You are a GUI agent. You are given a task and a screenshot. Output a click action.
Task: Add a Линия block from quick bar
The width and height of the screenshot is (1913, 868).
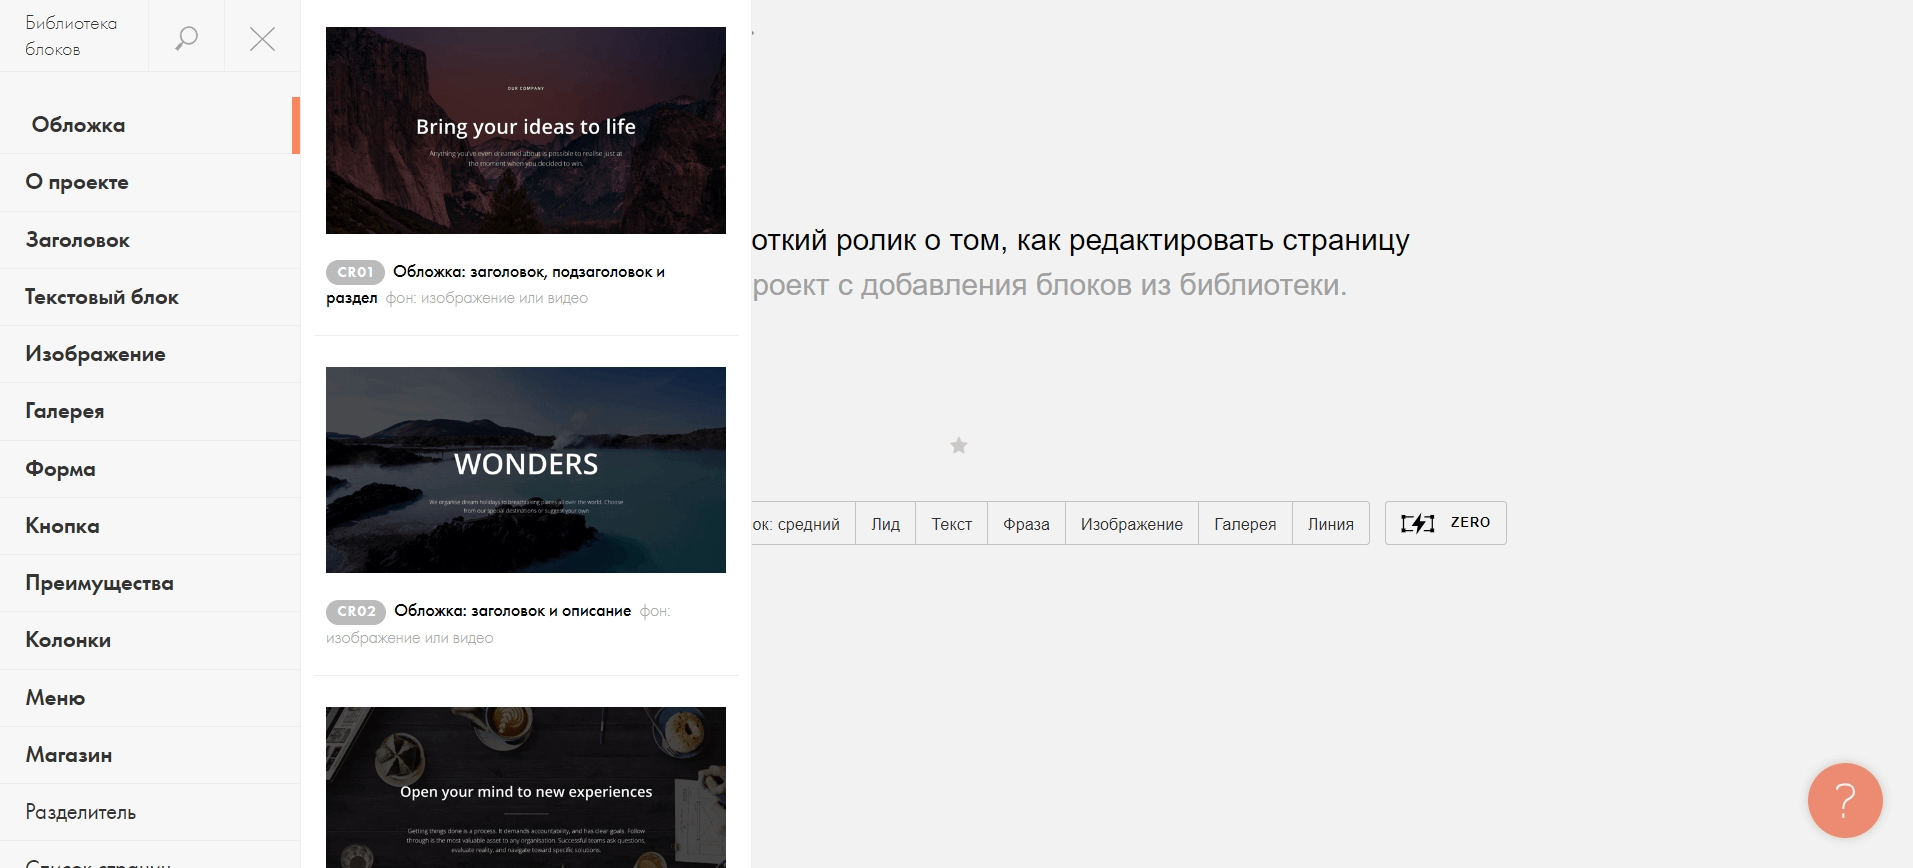click(1330, 524)
